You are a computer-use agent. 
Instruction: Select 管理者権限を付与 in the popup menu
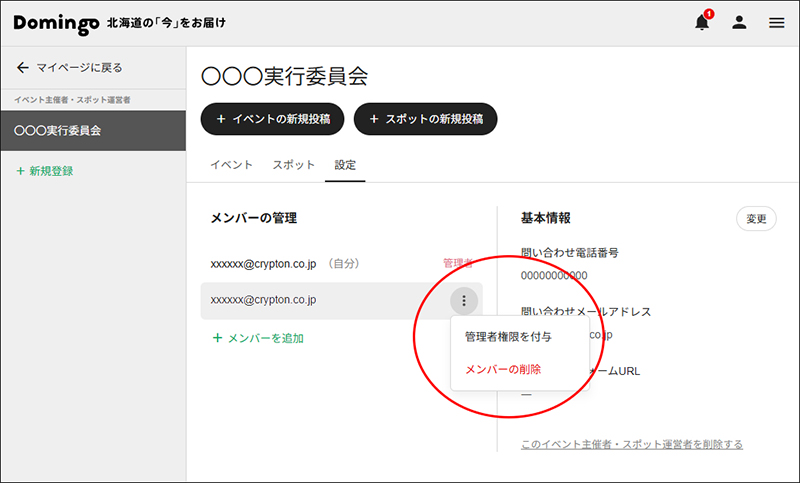[x=508, y=337]
